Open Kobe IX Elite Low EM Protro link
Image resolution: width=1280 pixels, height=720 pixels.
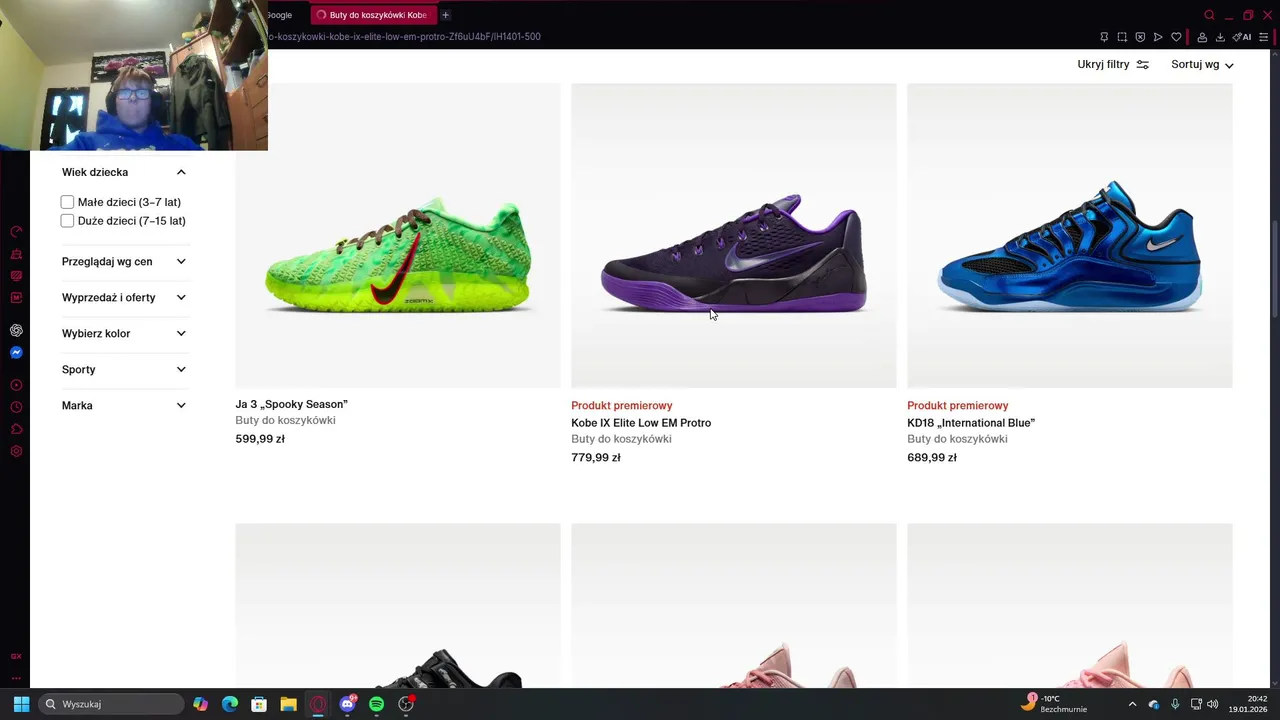641,423
